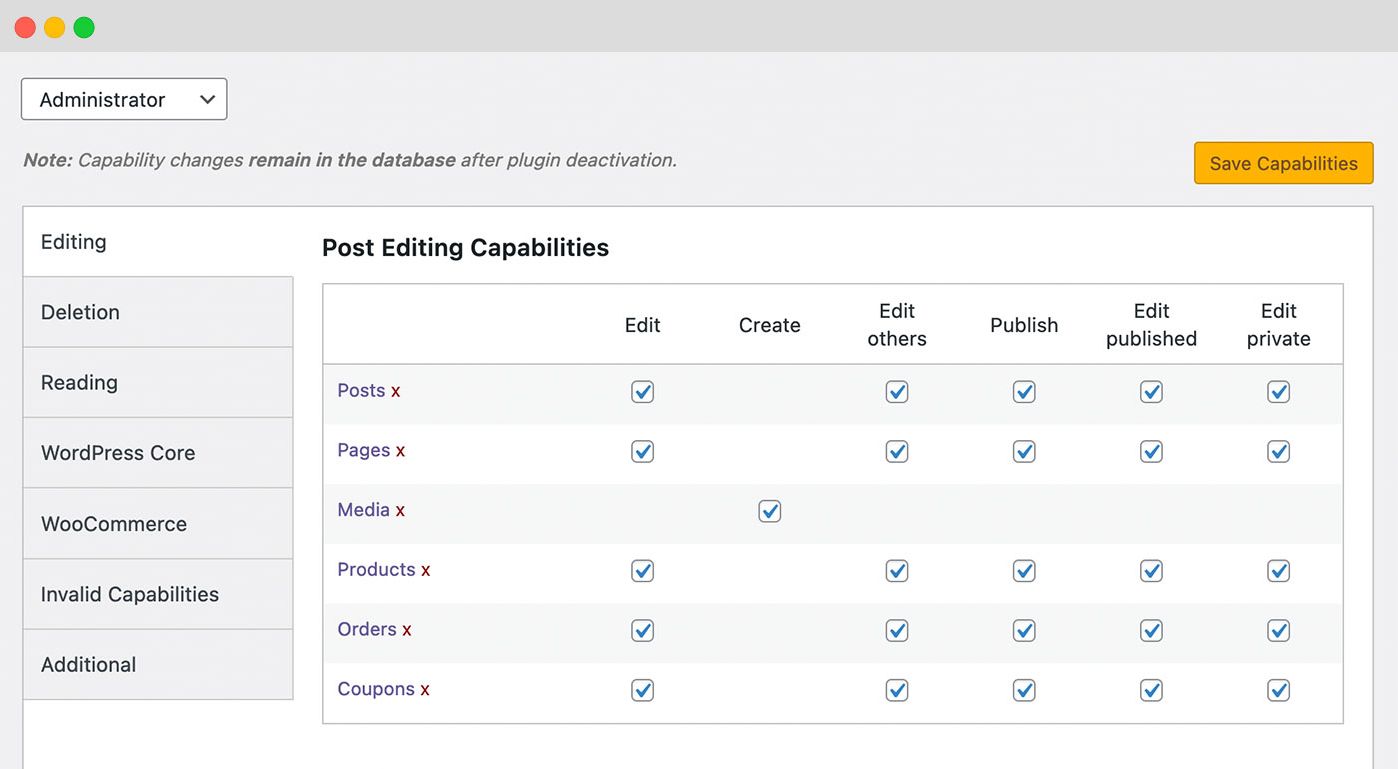Remove the Posts row using its x icon

coord(394,391)
